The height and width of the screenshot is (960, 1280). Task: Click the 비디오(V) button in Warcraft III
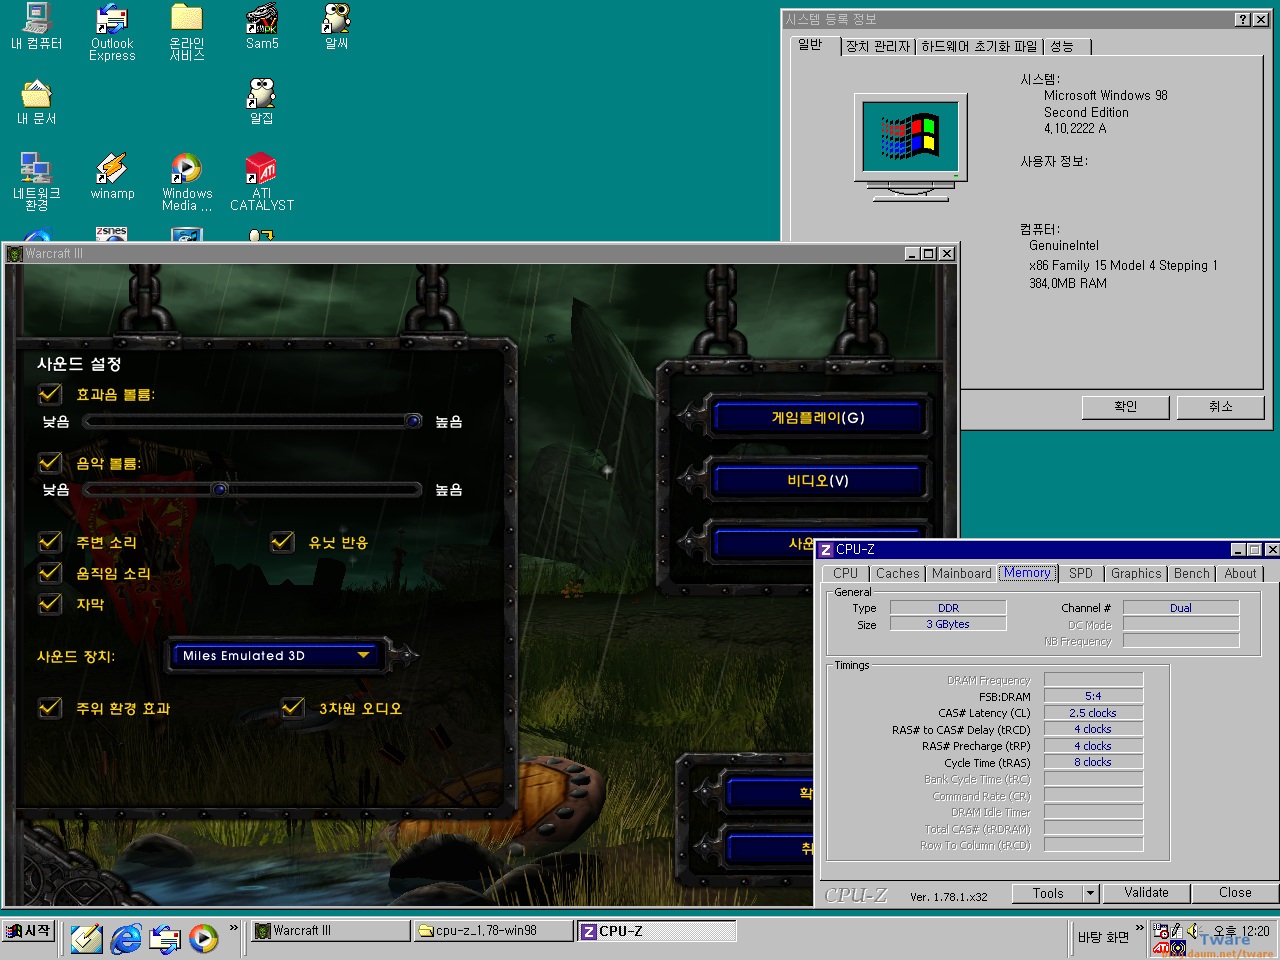[x=817, y=481]
